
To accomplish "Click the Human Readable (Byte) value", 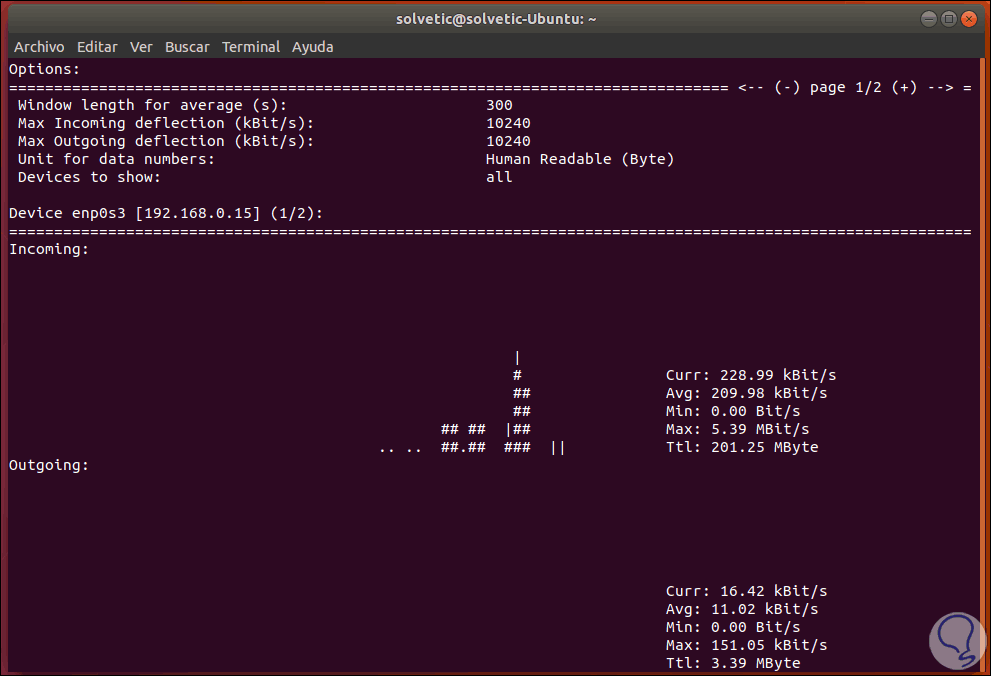I will [x=580, y=159].
